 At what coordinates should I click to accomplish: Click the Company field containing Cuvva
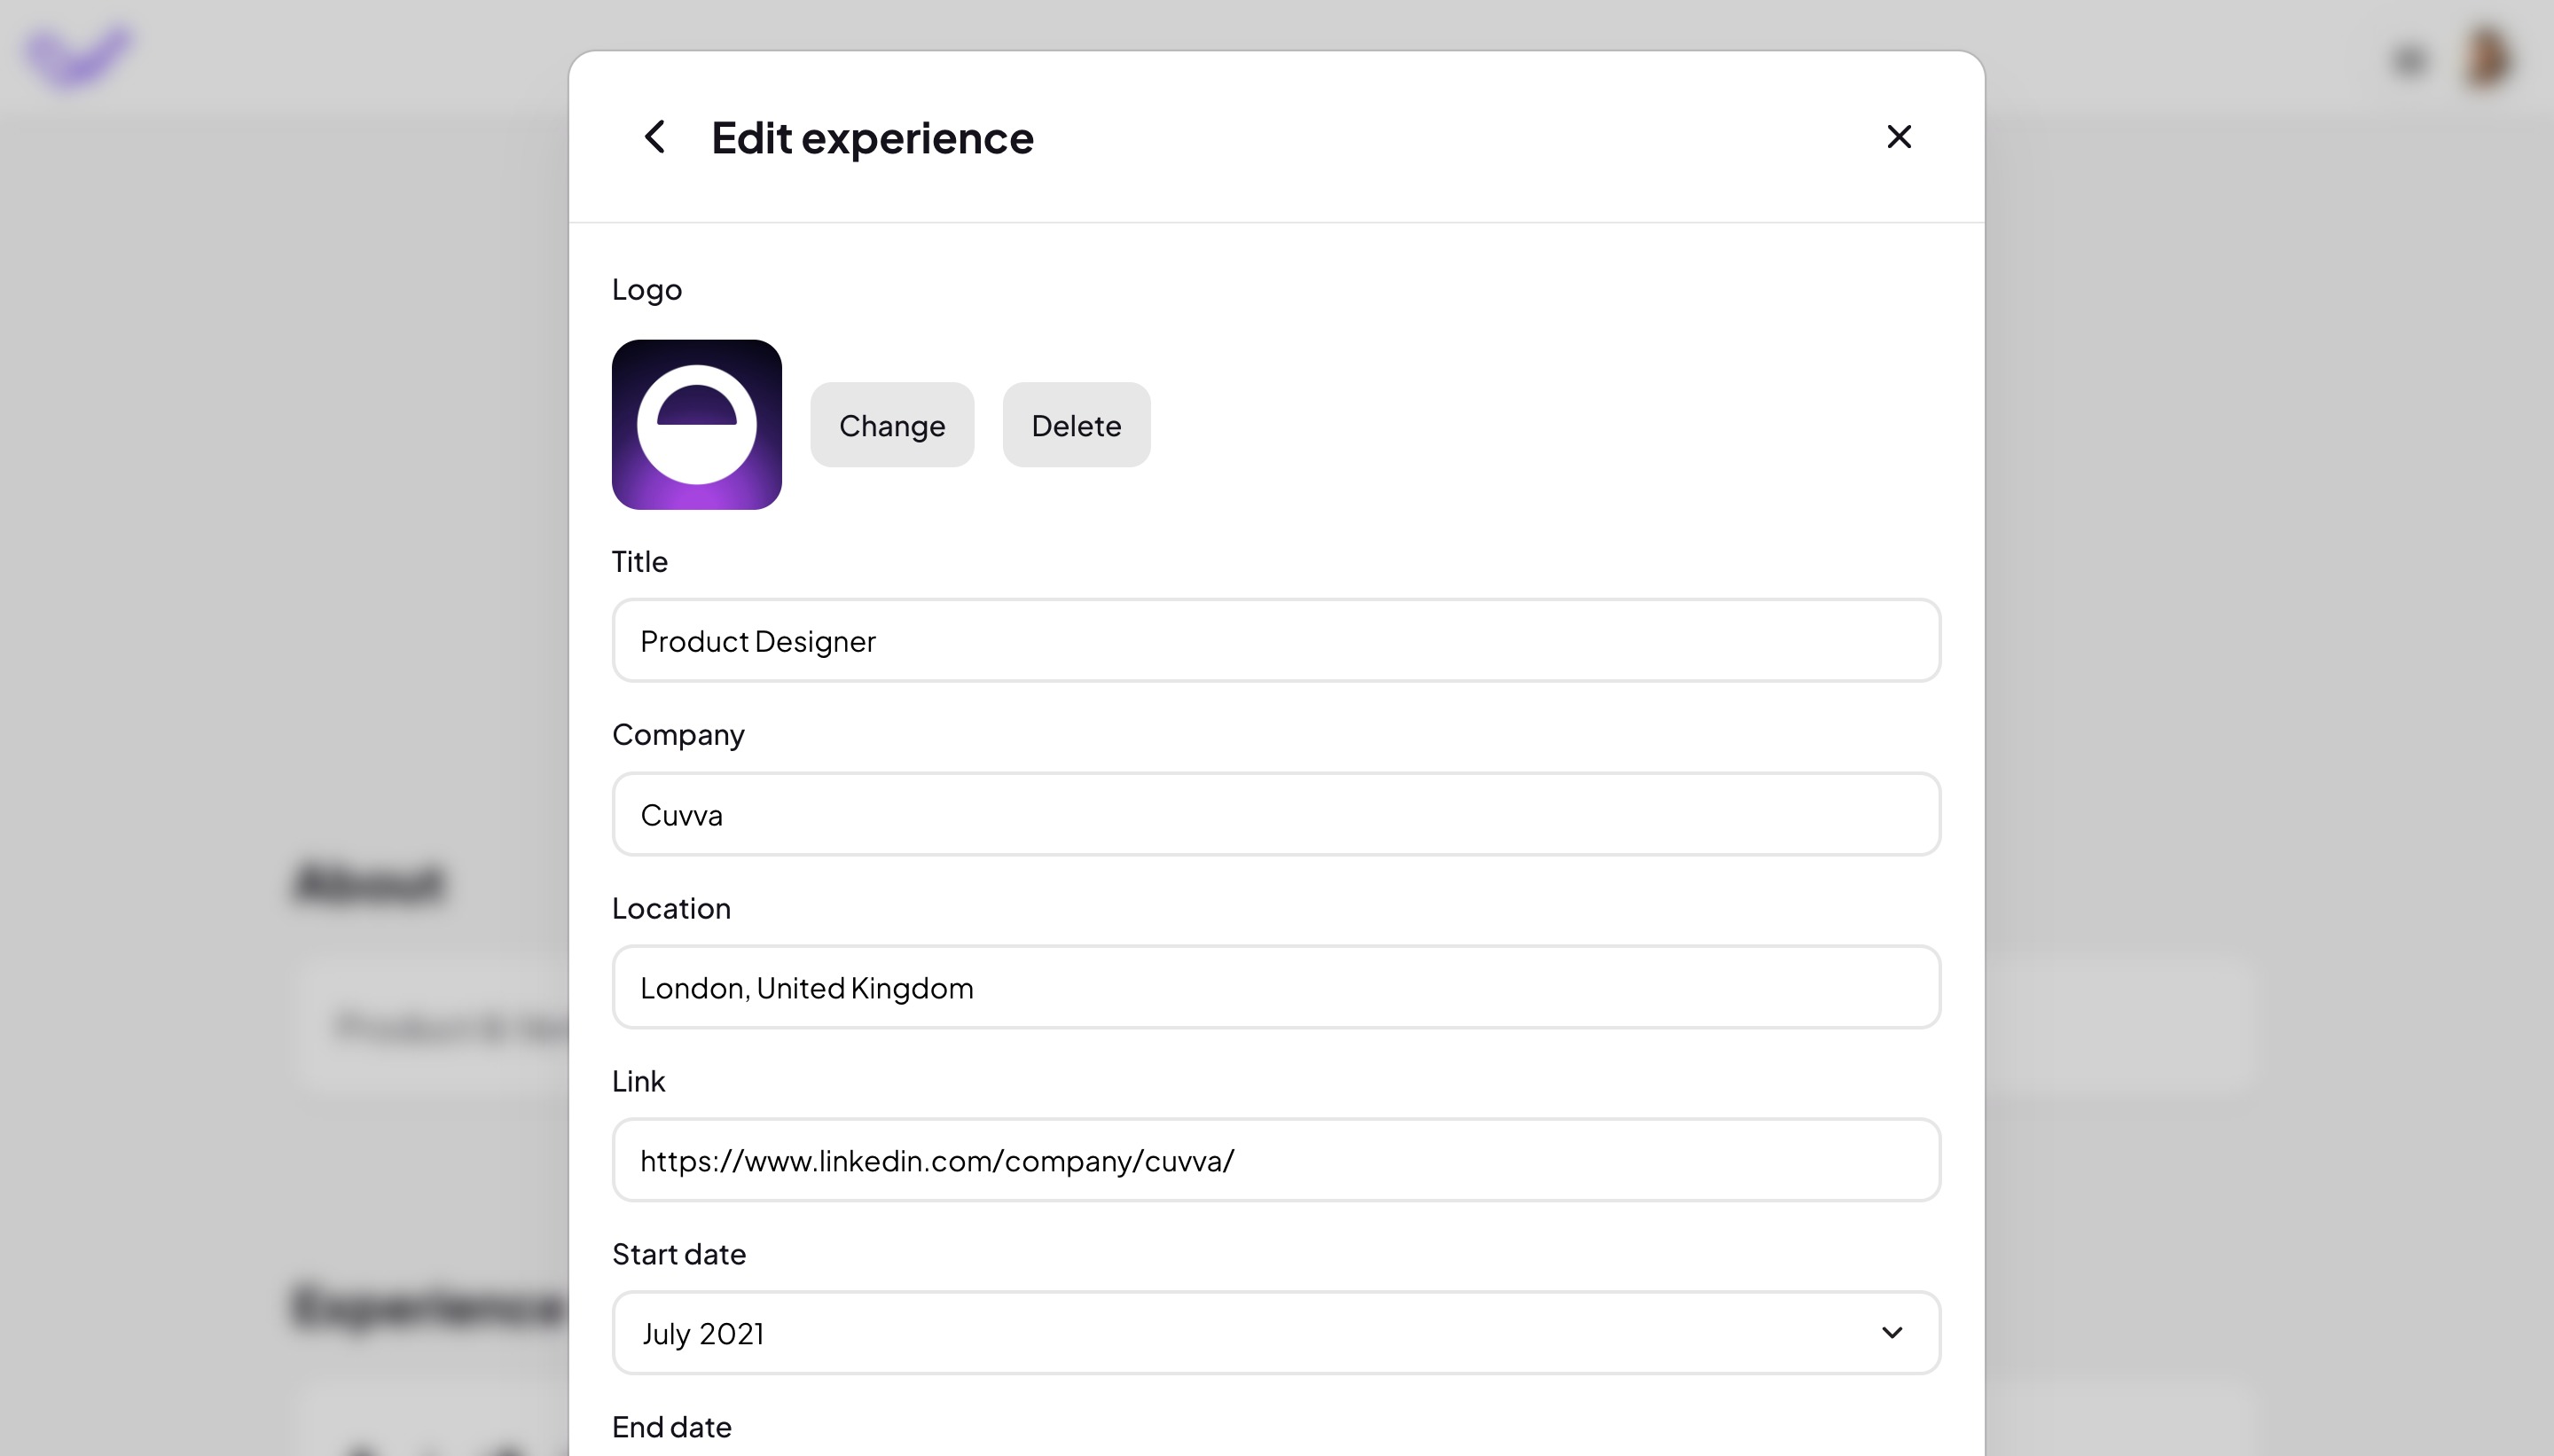(1275, 814)
